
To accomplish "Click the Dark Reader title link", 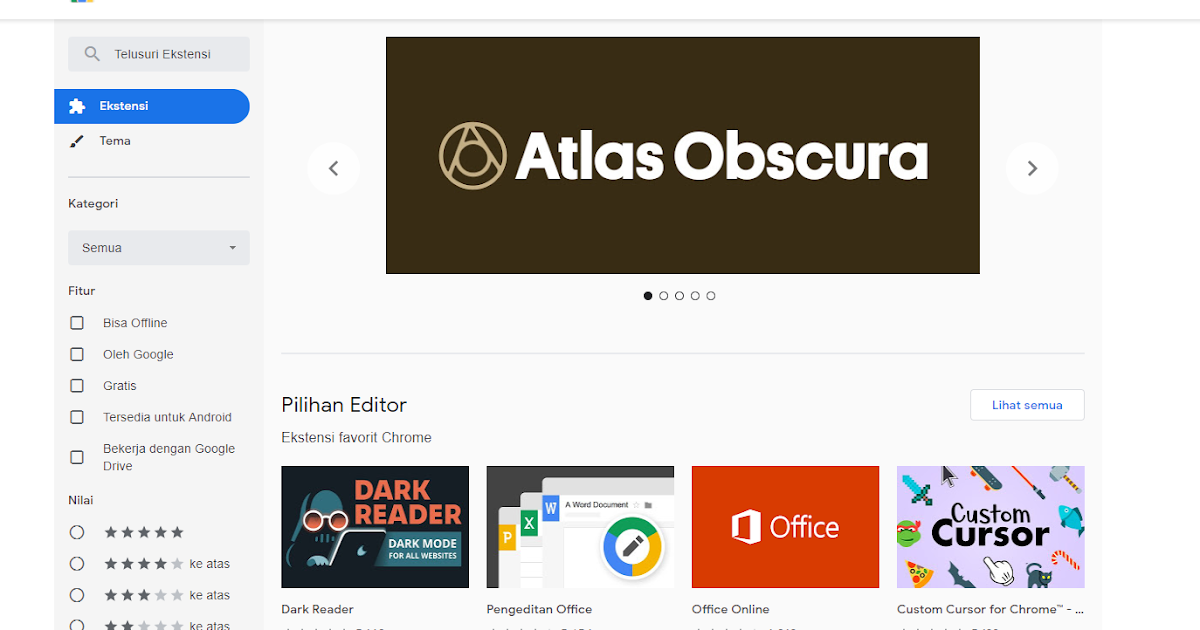I will pyautogui.click(x=317, y=609).
